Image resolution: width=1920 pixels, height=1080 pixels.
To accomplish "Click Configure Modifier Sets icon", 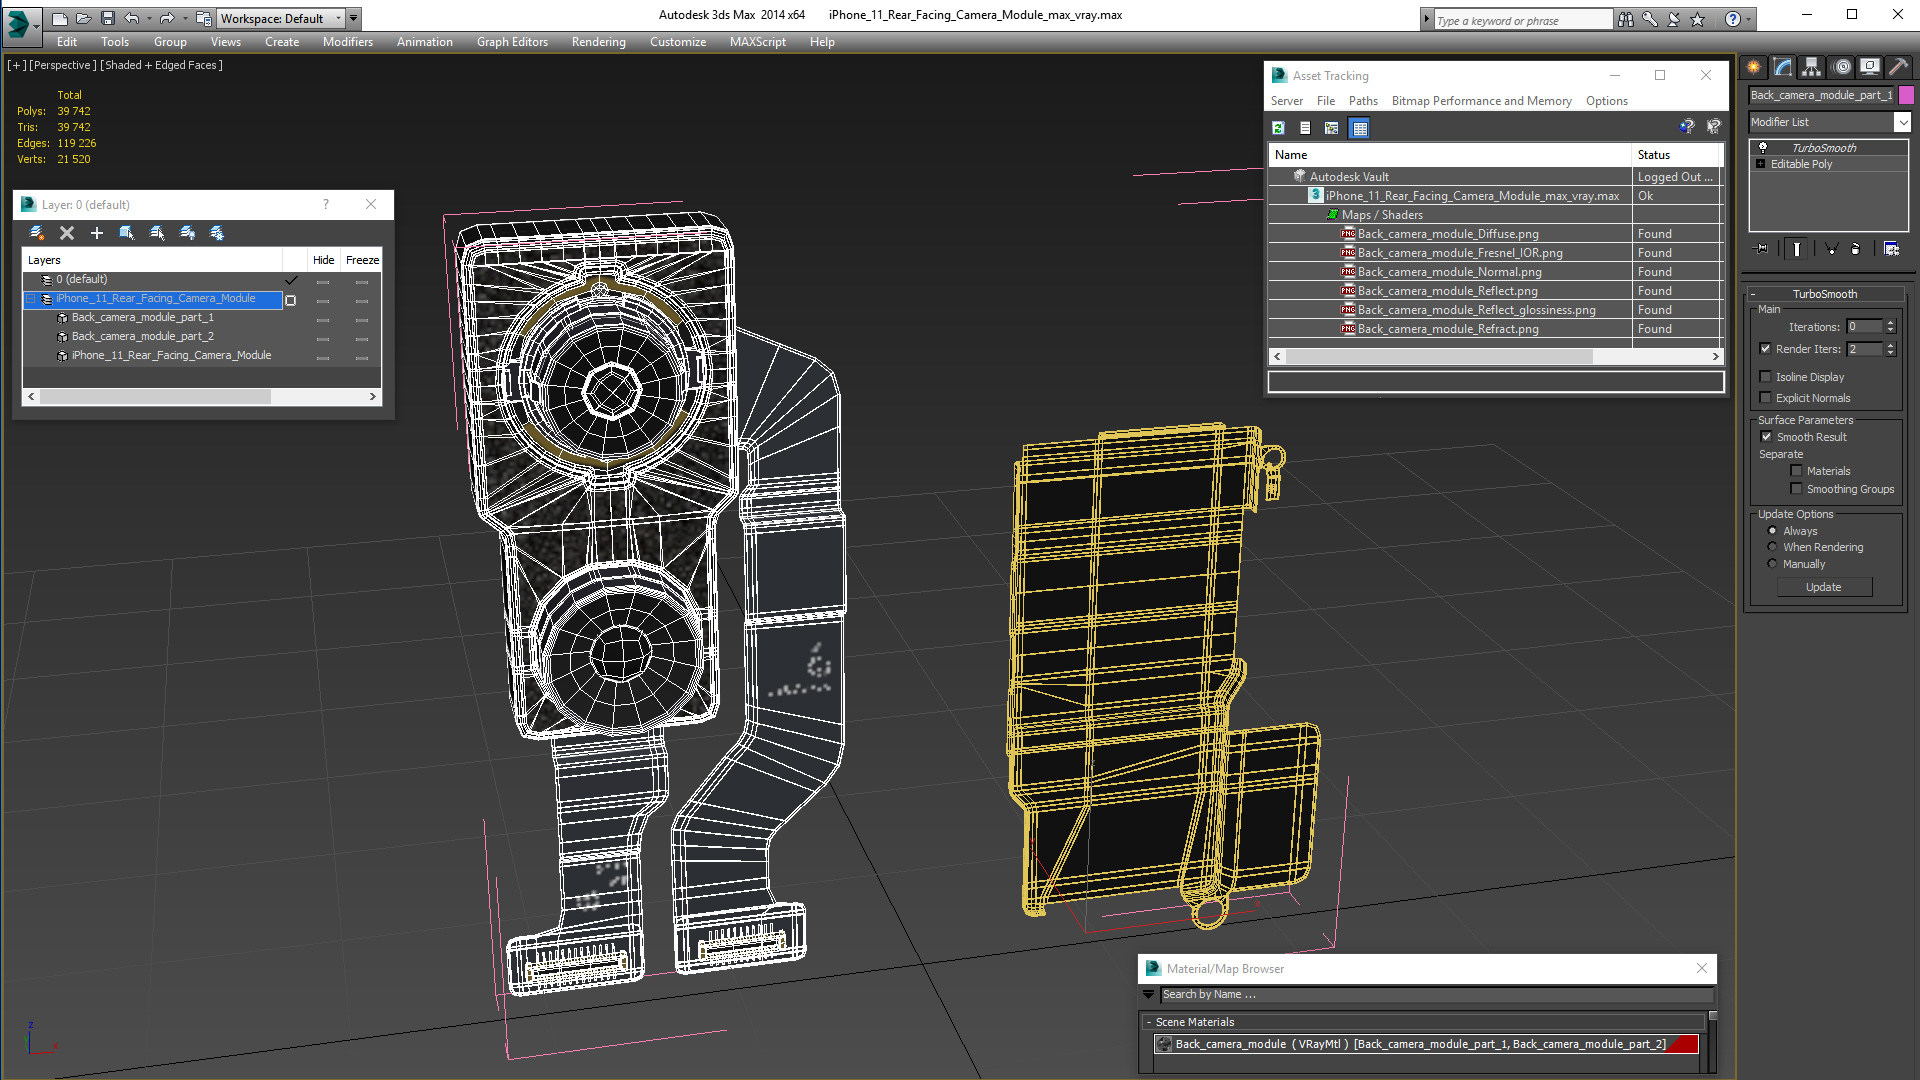I will click(1891, 249).
